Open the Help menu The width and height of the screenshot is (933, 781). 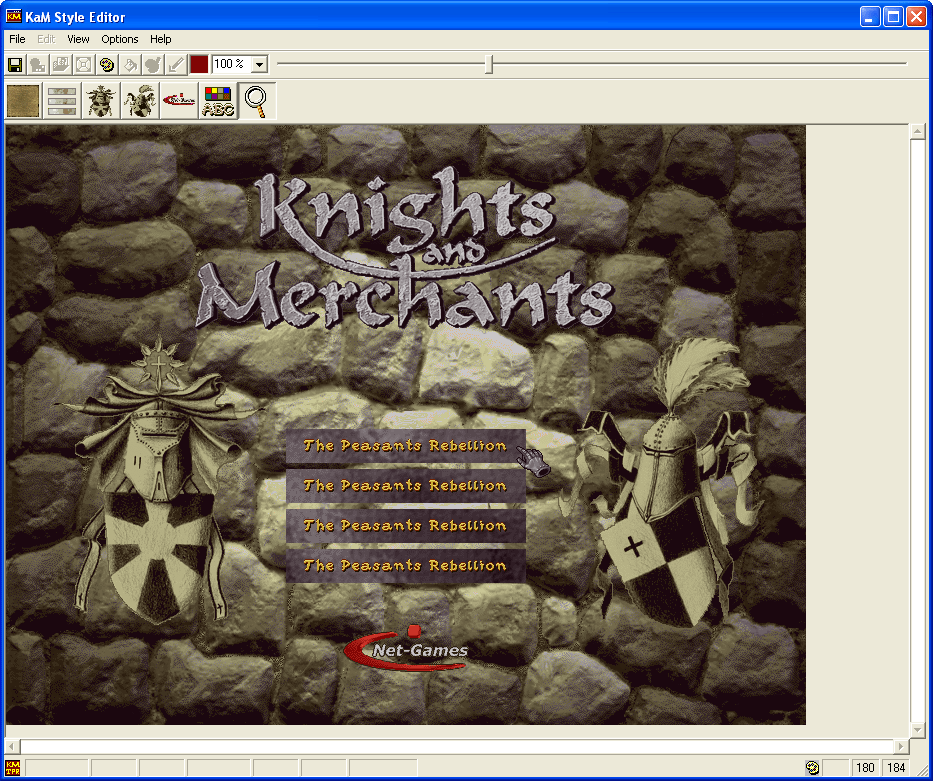click(x=161, y=39)
